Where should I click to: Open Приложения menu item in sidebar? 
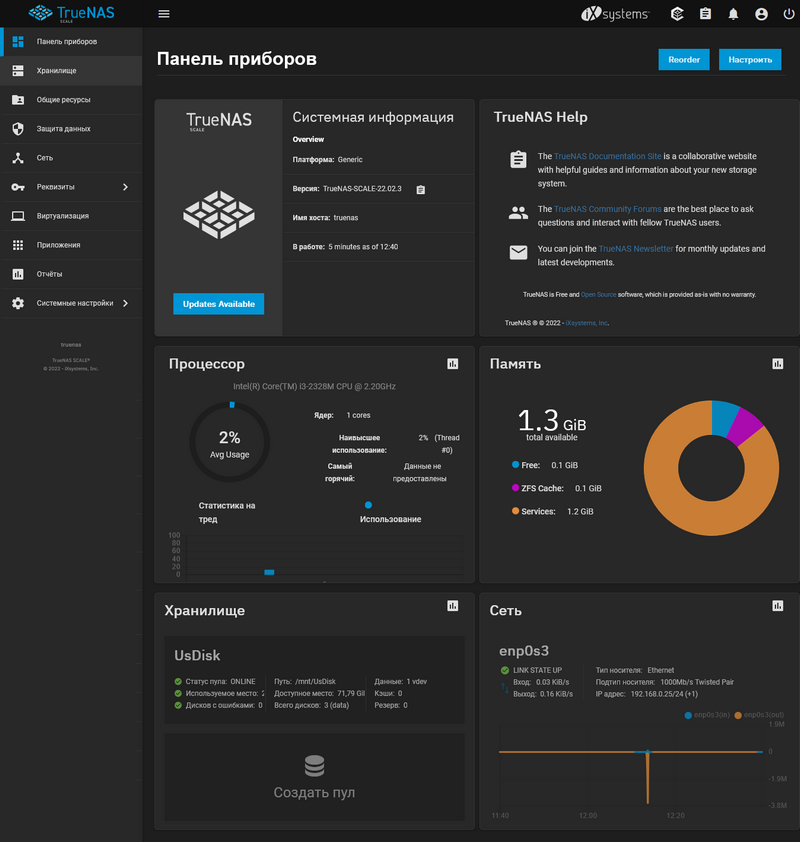pos(71,245)
